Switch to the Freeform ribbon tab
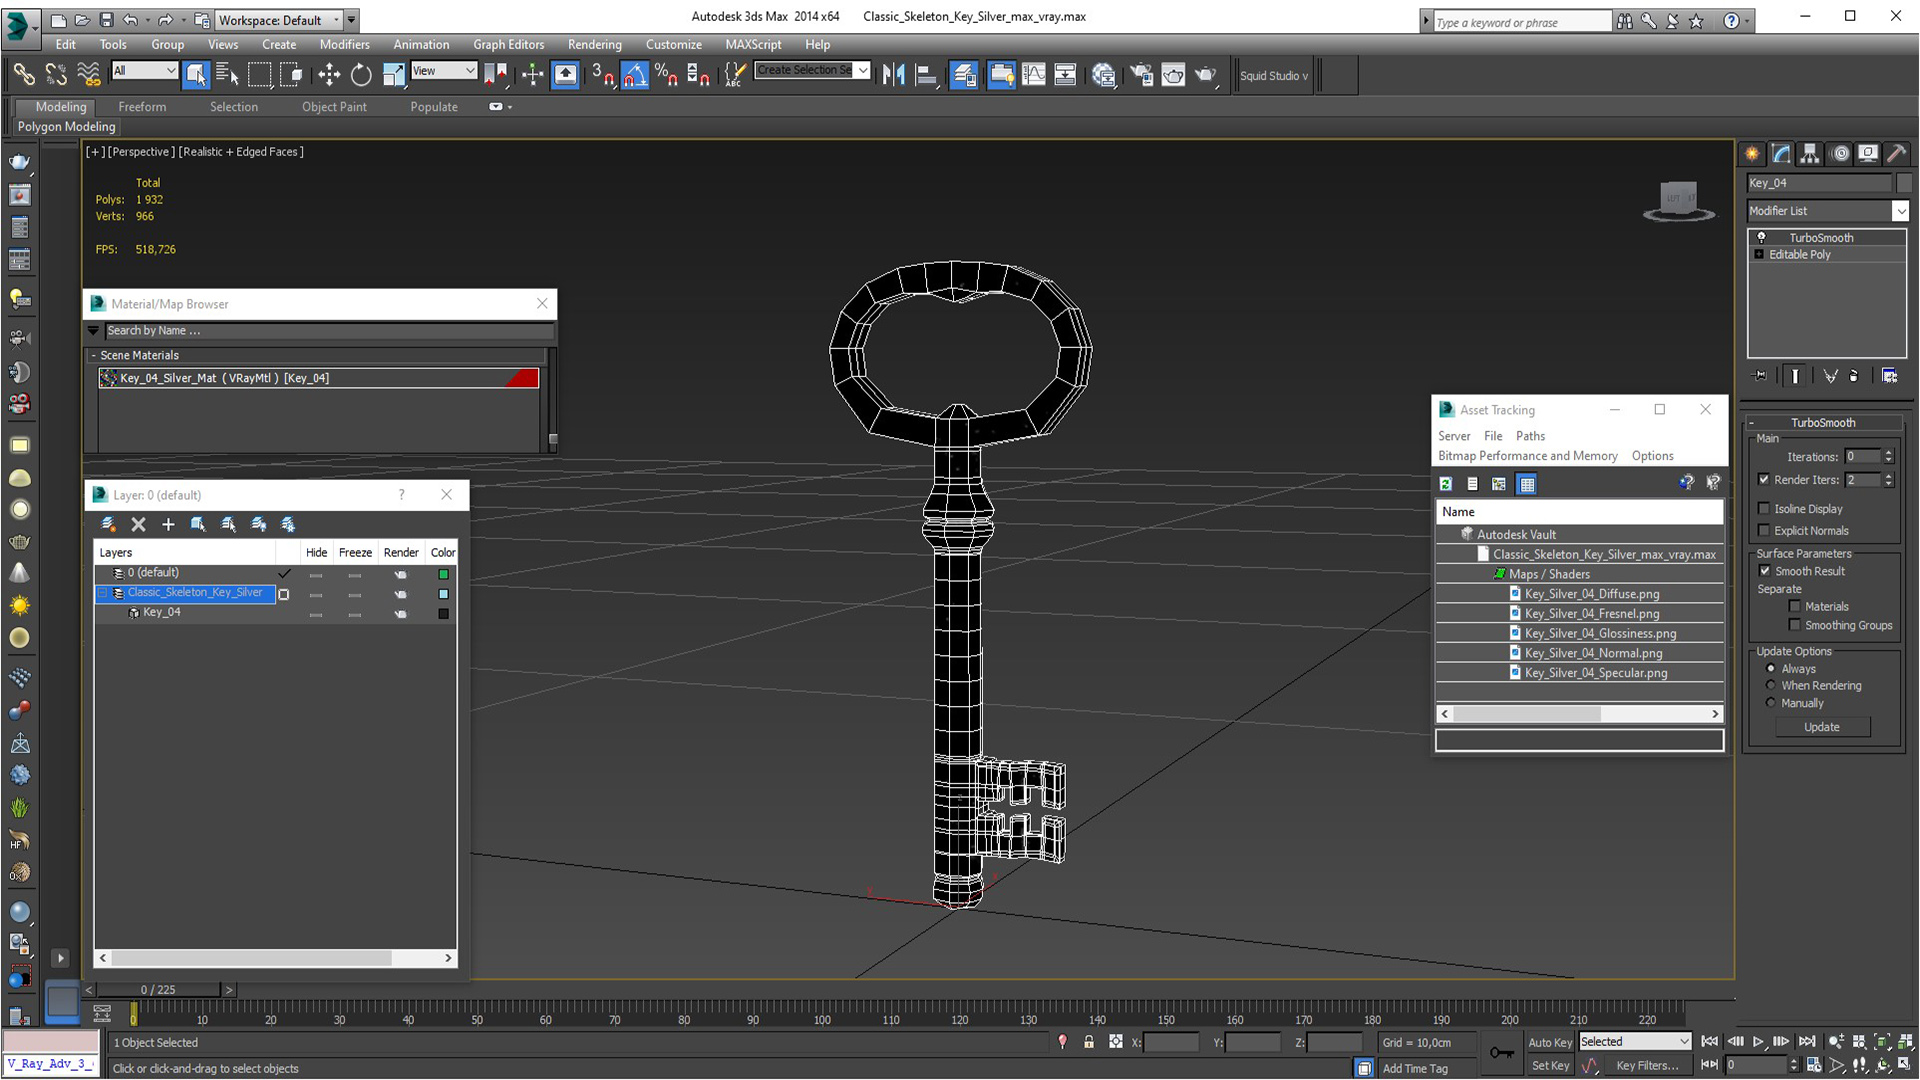Screen dimensions: 1920x1080 pos(142,107)
